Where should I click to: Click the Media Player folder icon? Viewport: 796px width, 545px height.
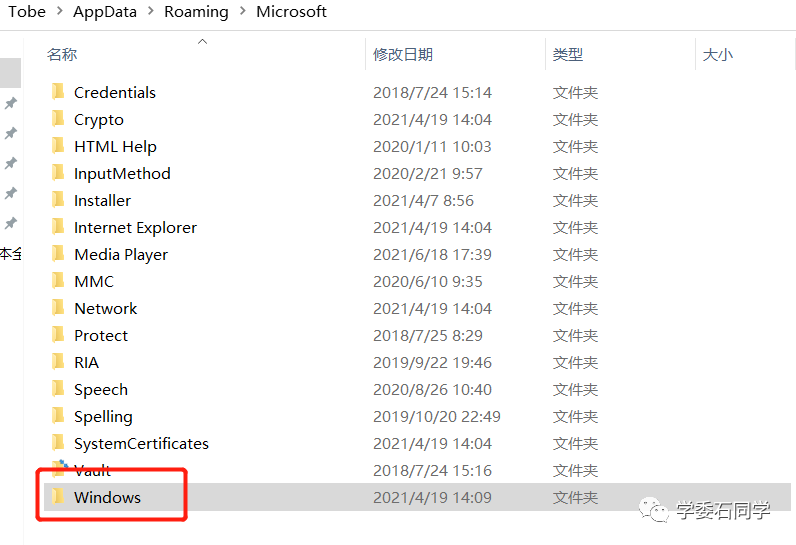point(58,254)
